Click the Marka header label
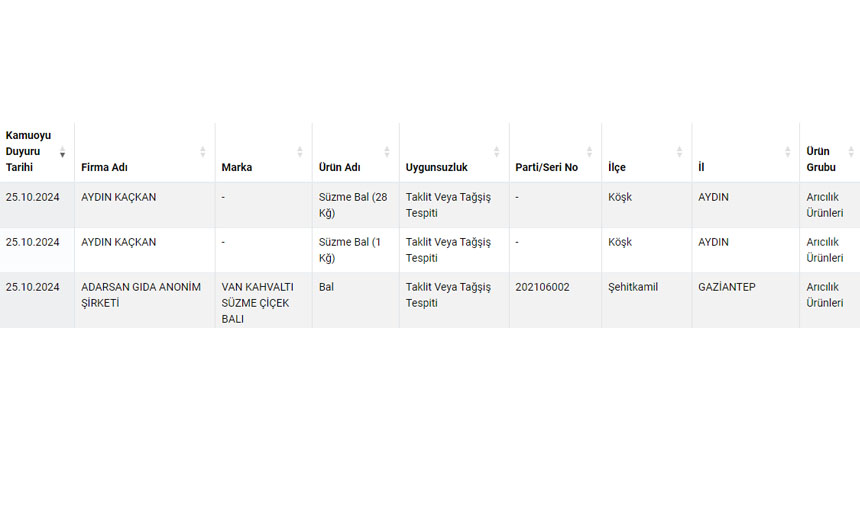The width and height of the screenshot is (860, 505). pyautogui.click(x=237, y=167)
